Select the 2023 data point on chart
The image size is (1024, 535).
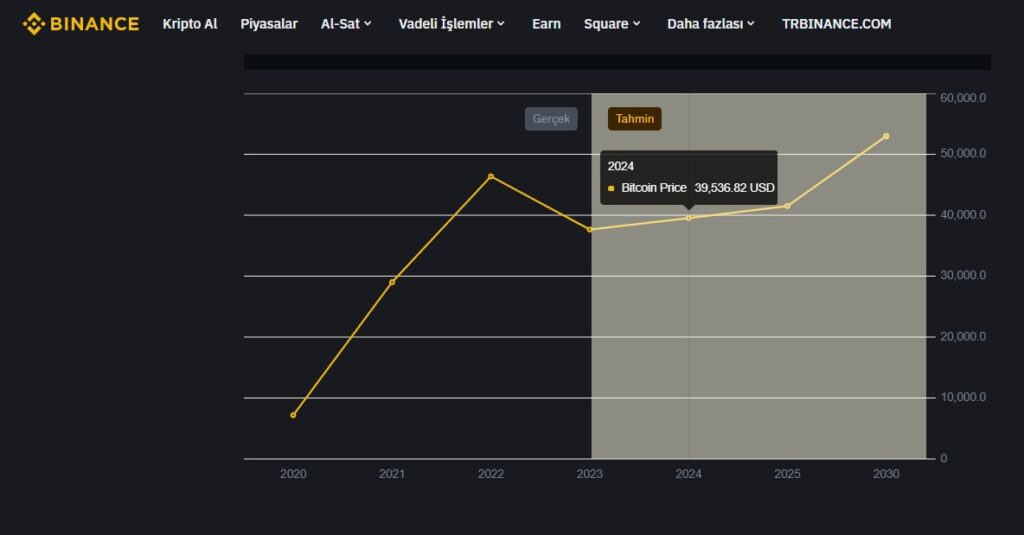(x=590, y=230)
